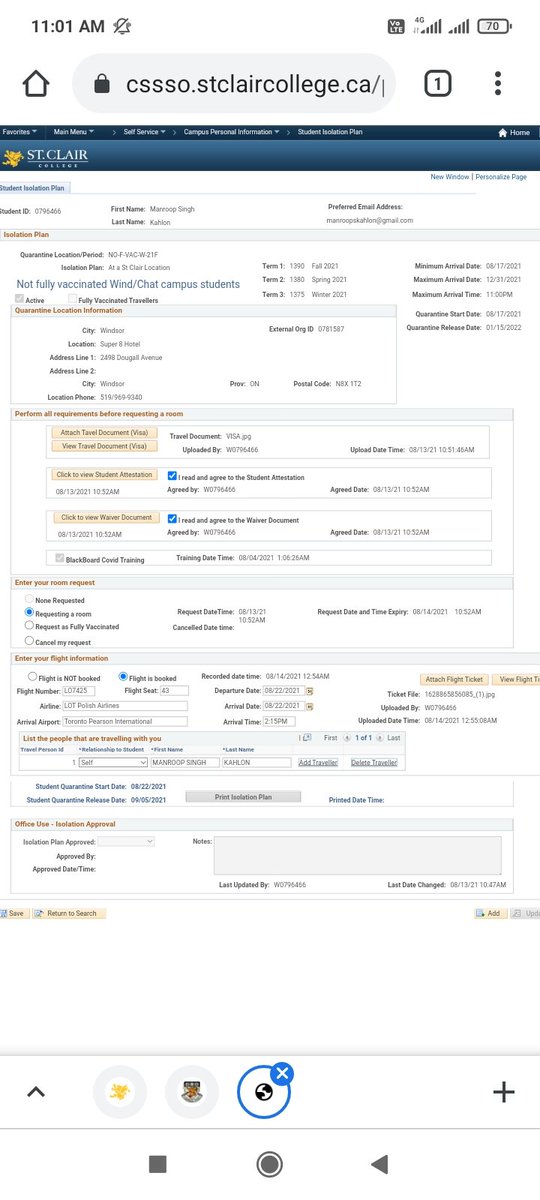Click the office Notes text area
This screenshot has height=1200, width=540.
[357, 856]
